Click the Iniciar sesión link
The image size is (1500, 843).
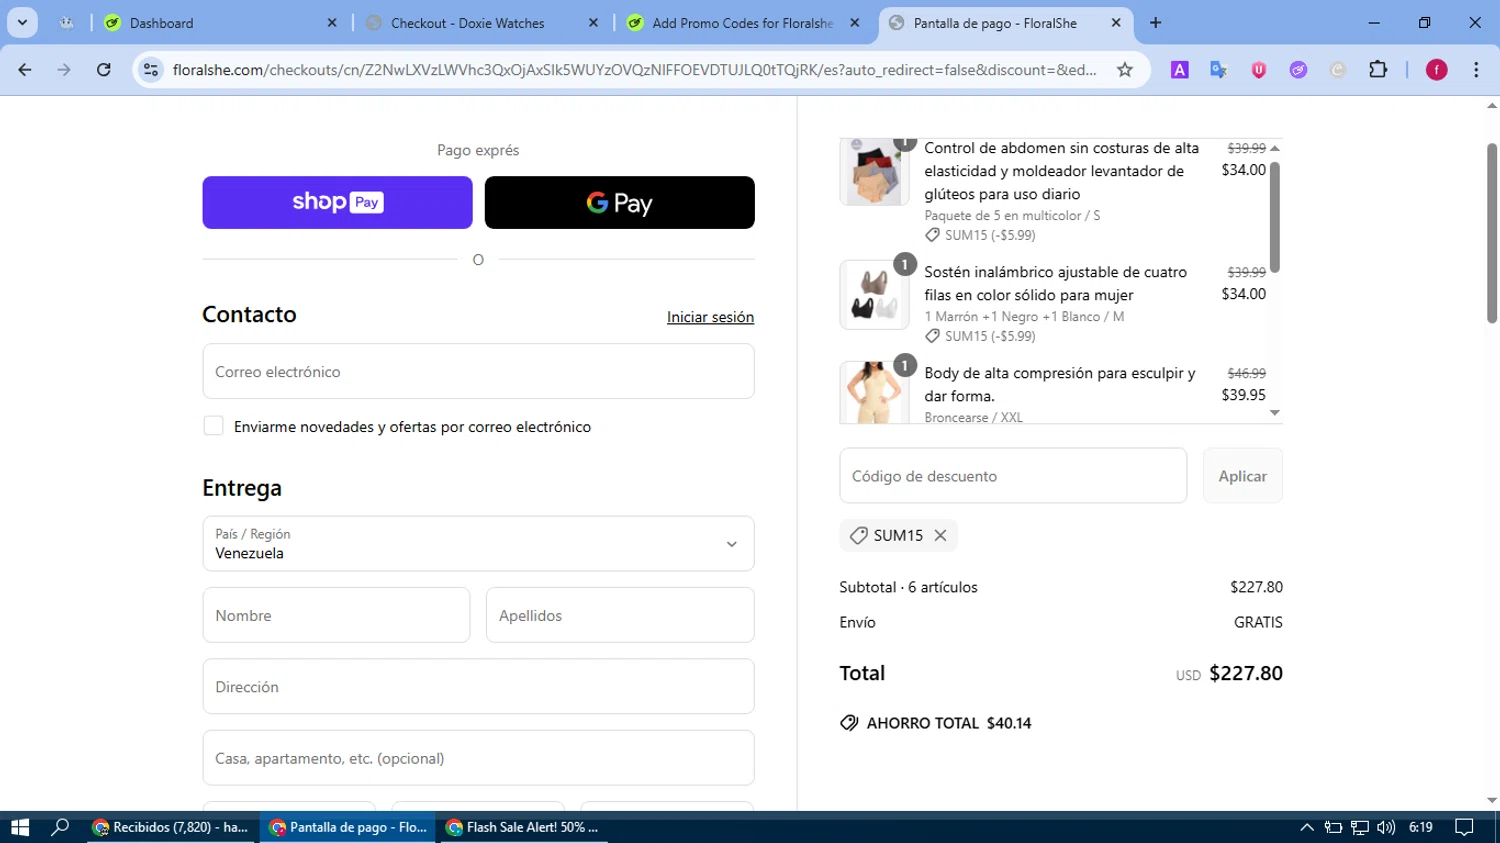(x=710, y=317)
